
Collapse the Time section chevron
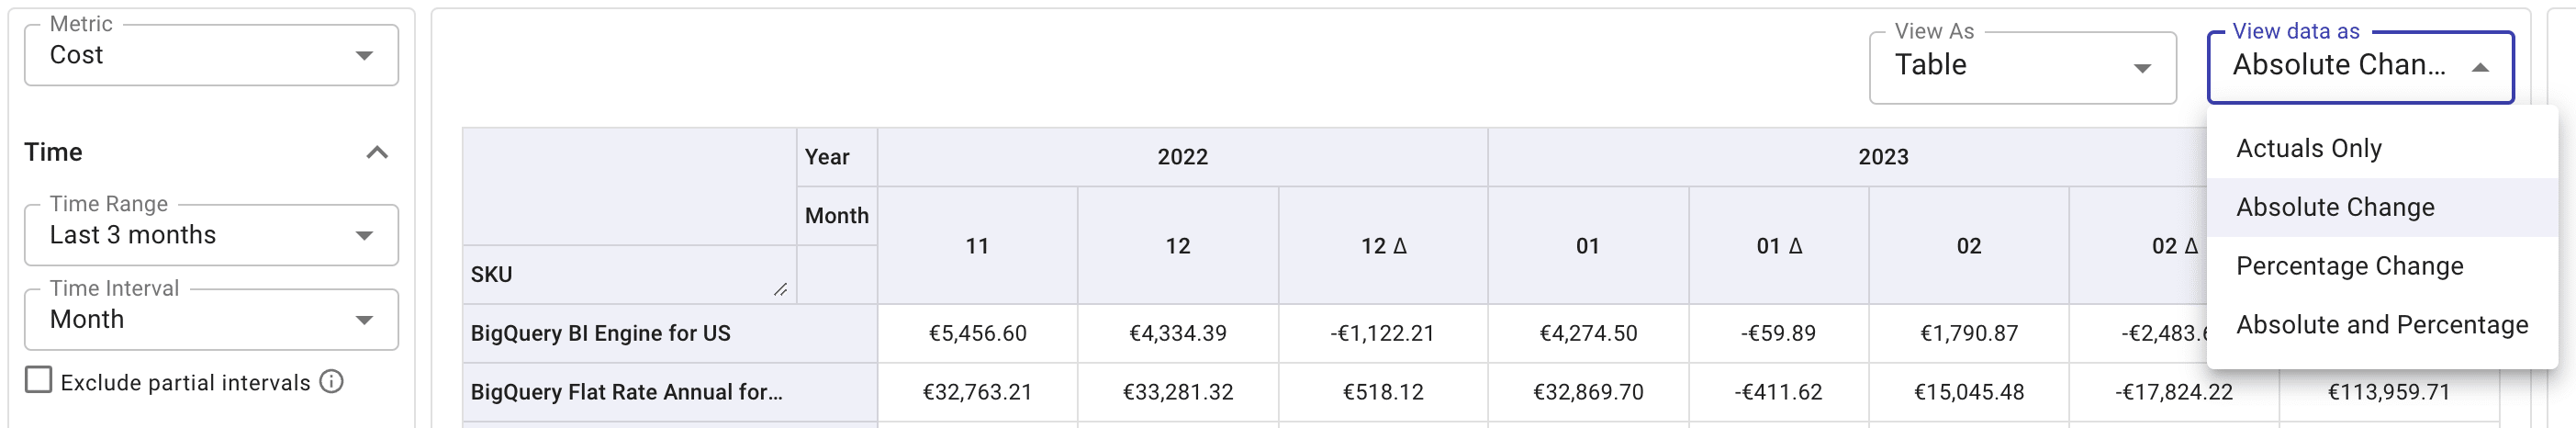[377, 153]
